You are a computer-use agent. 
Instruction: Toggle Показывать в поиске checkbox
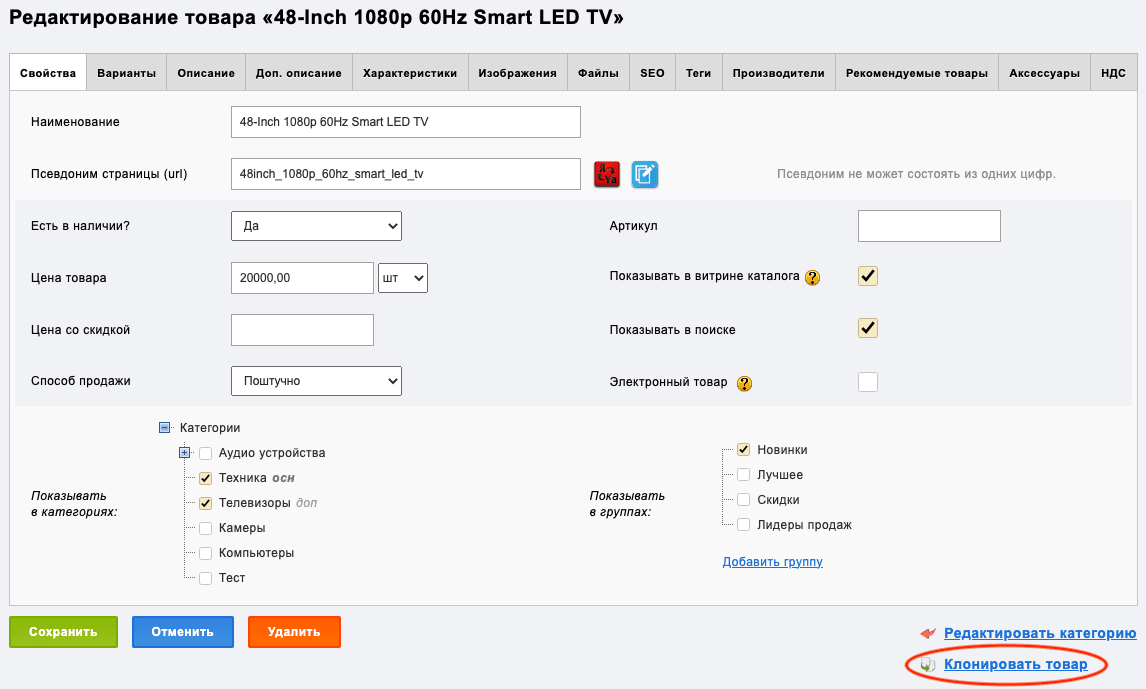[x=868, y=328]
